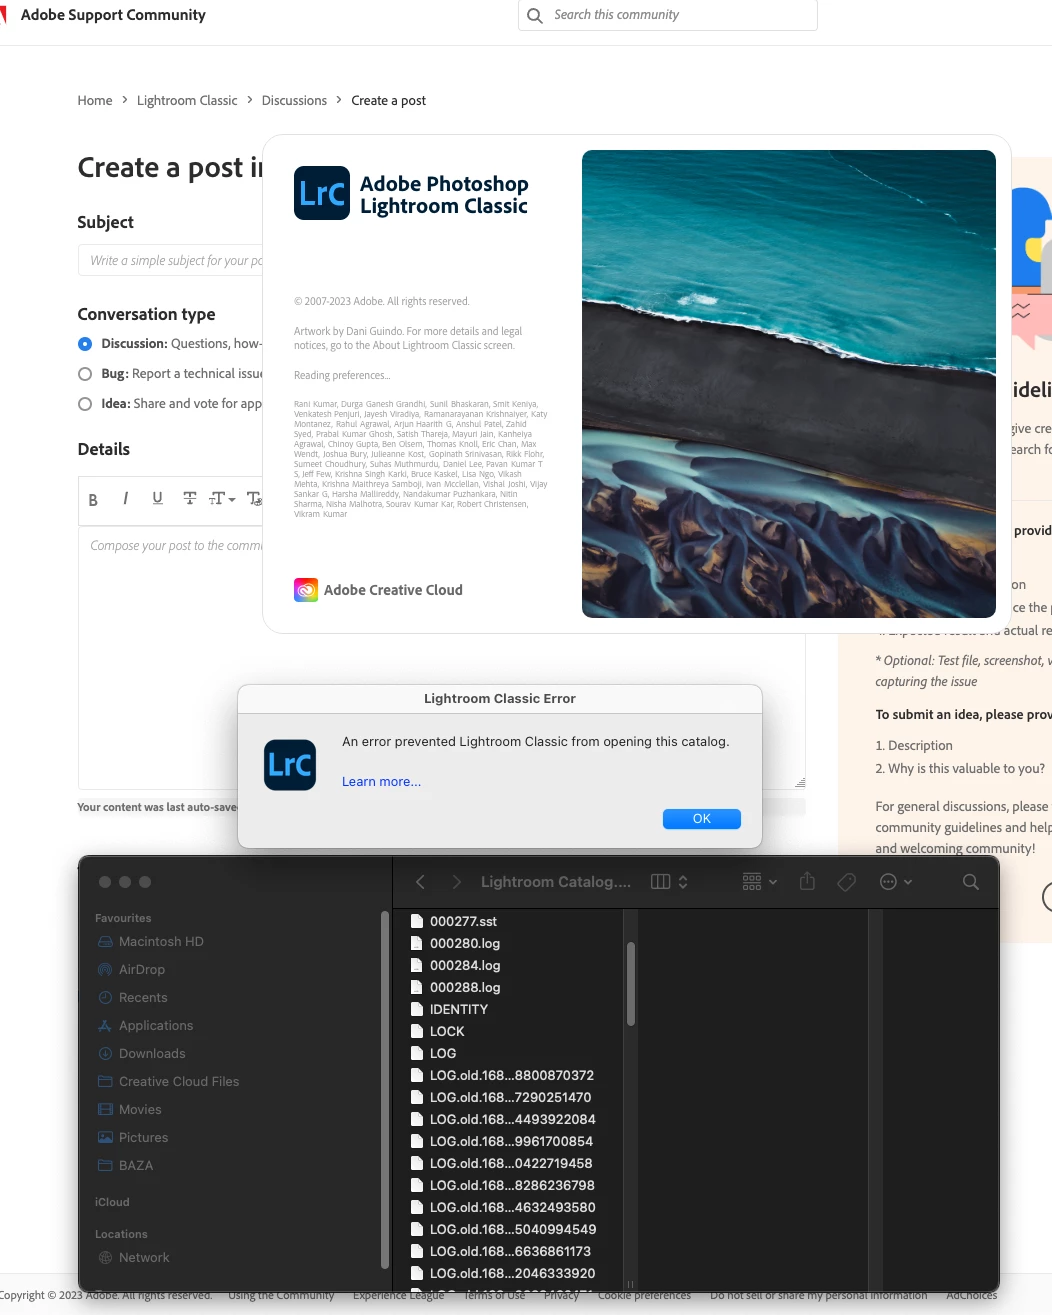Screen dimensions: 1052x1315
Task: Click the Subject input field
Action: [x=170, y=260]
